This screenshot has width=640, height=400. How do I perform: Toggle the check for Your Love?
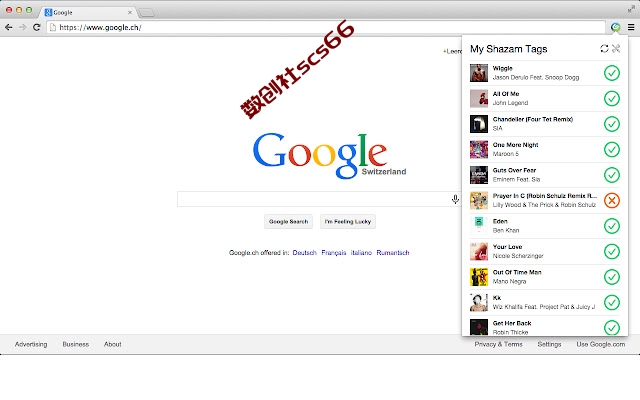coord(612,251)
